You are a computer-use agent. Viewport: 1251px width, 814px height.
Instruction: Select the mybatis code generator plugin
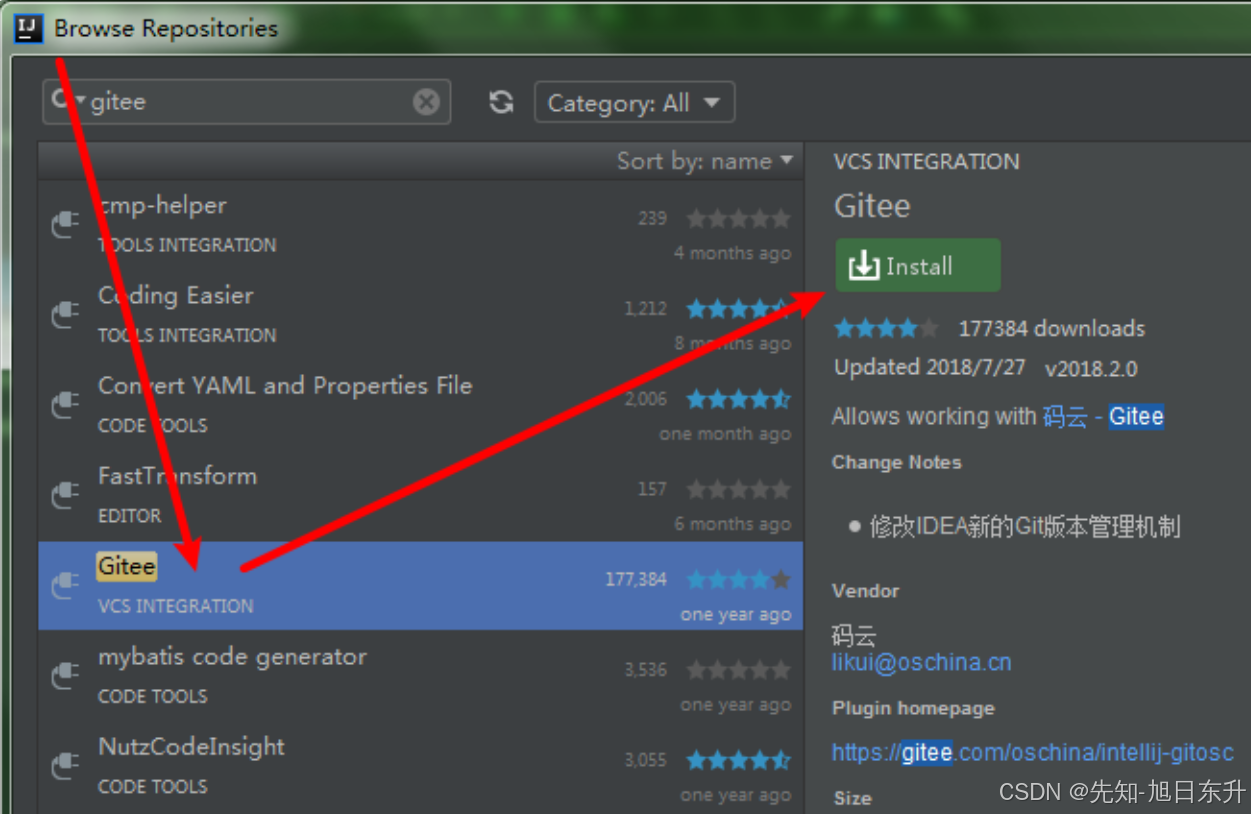coord(420,676)
